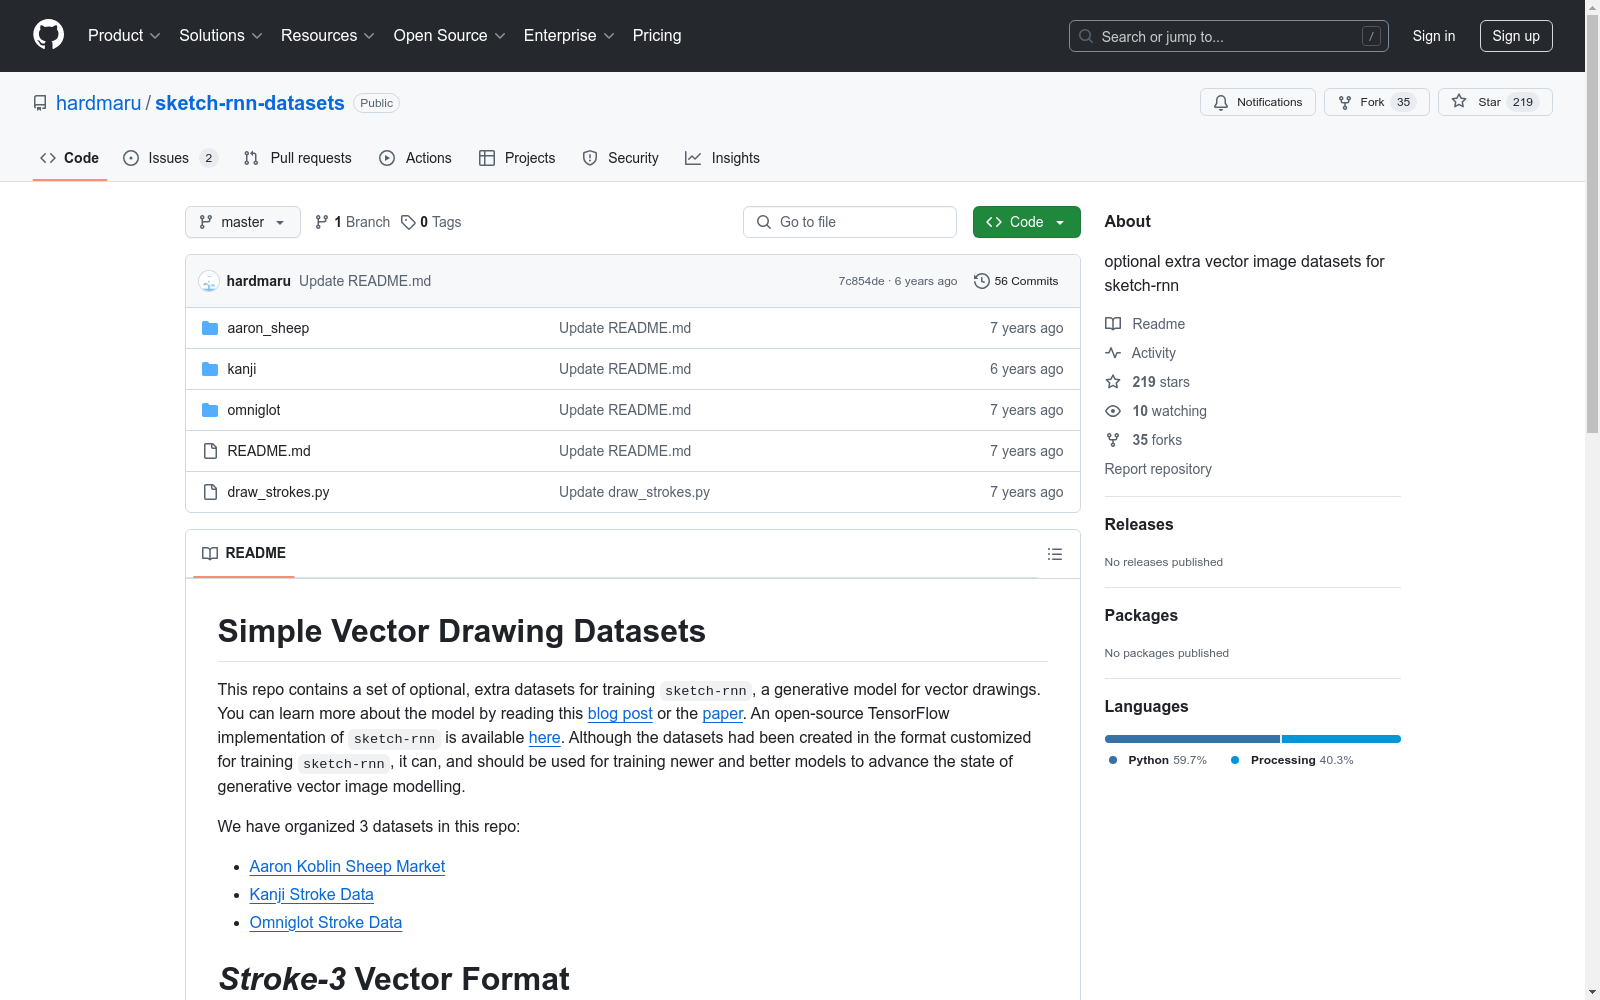Expand the Product menu
The width and height of the screenshot is (1600, 1000).
pyautogui.click(x=124, y=35)
